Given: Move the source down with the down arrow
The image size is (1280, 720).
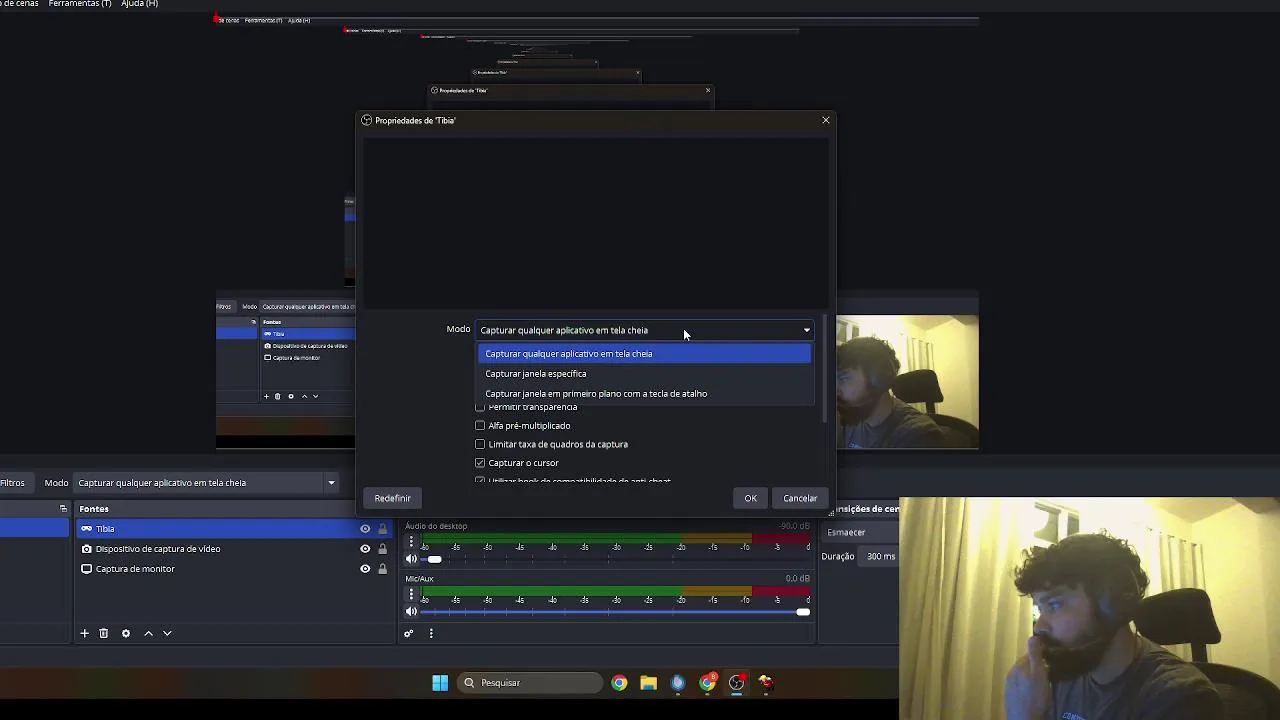Looking at the screenshot, I should click(x=167, y=633).
